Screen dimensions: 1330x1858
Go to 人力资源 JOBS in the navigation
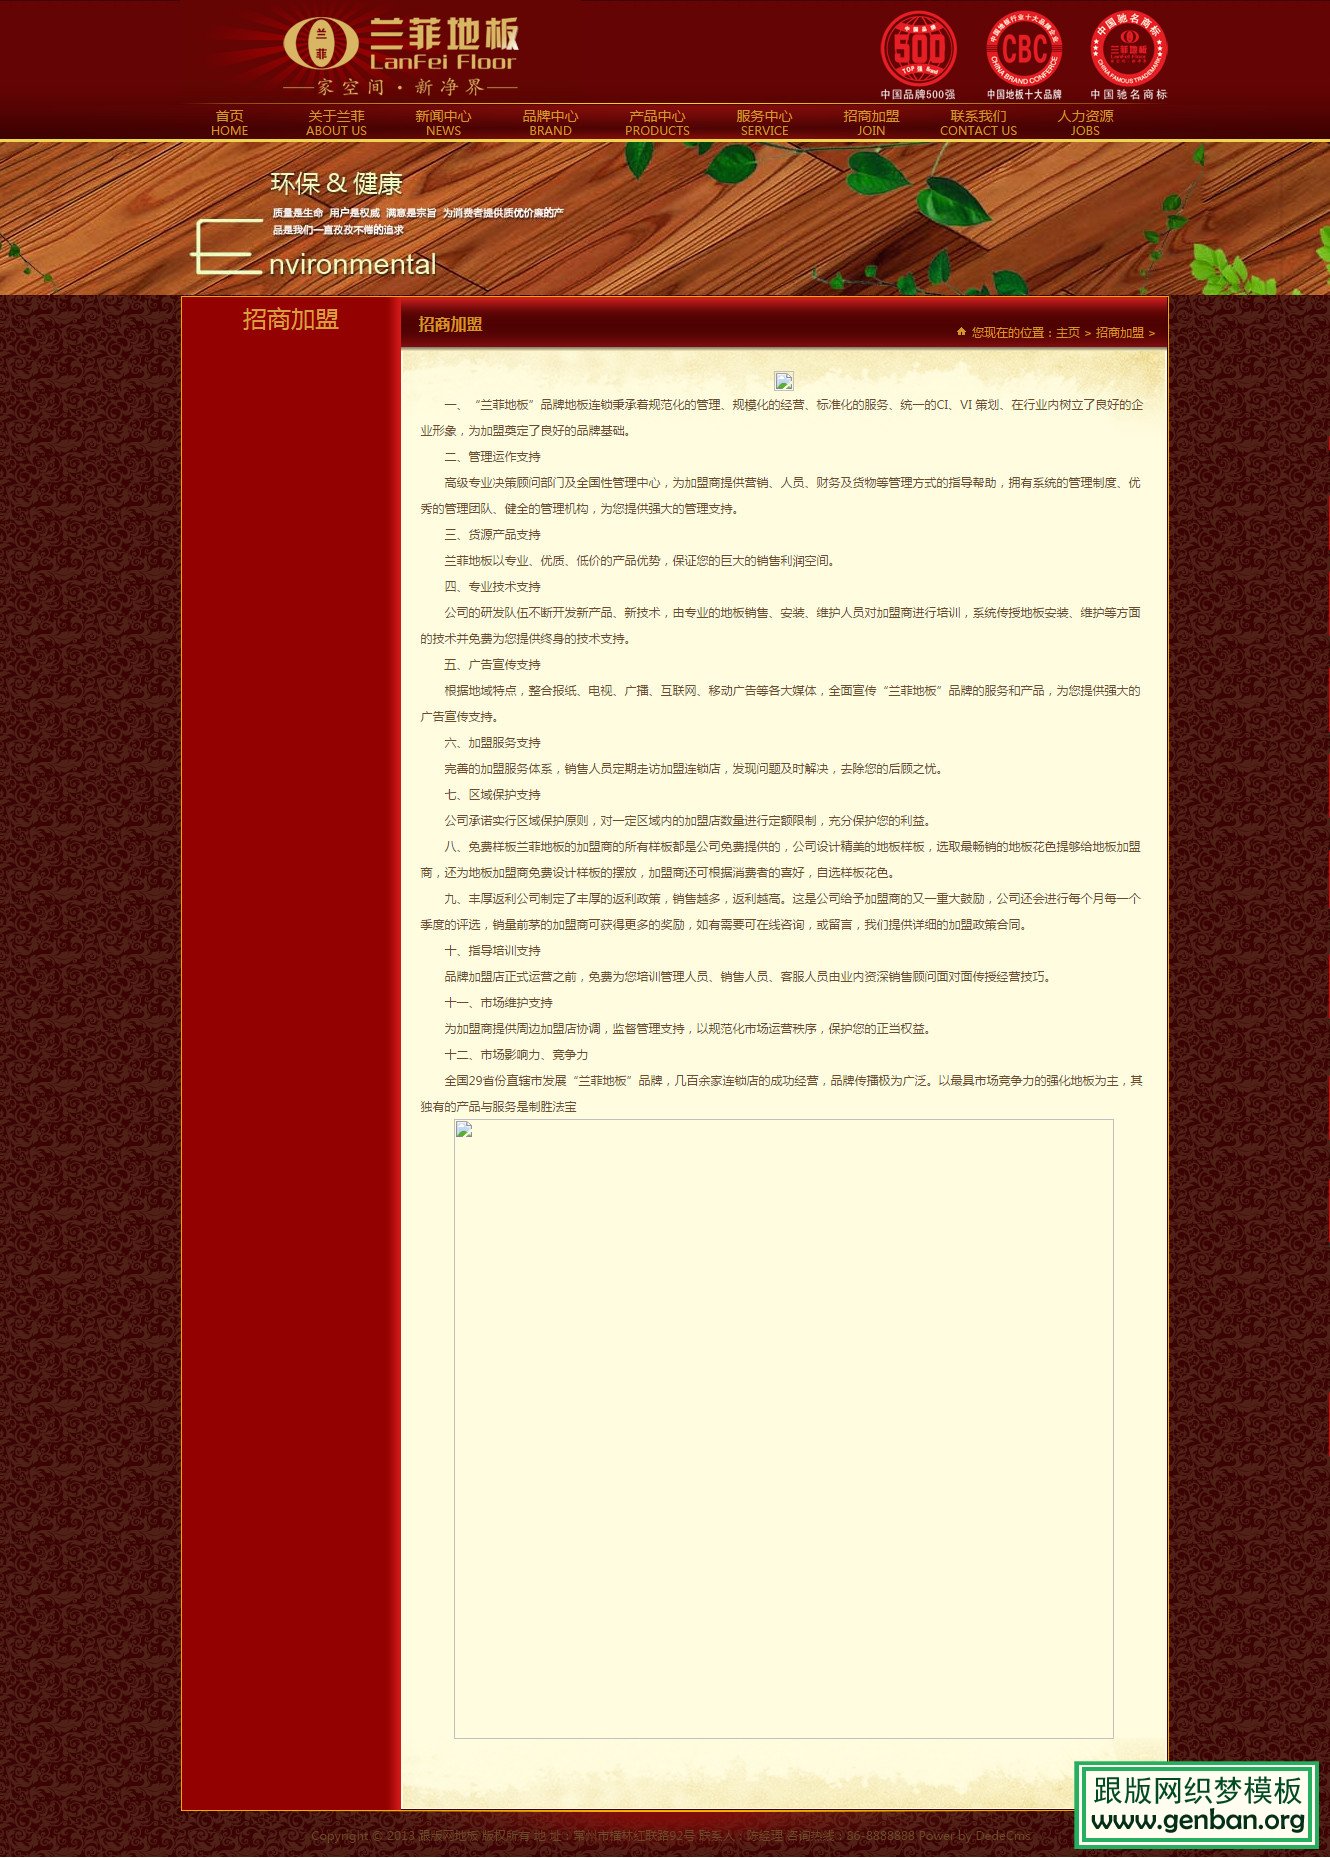click(1085, 123)
